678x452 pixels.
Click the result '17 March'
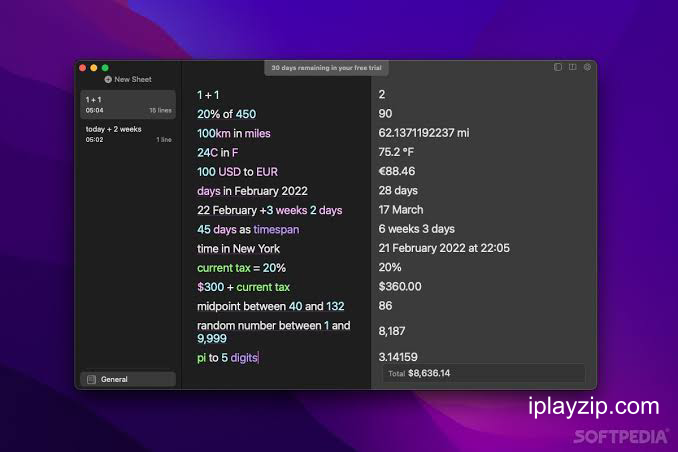pyautogui.click(x=401, y=210)
